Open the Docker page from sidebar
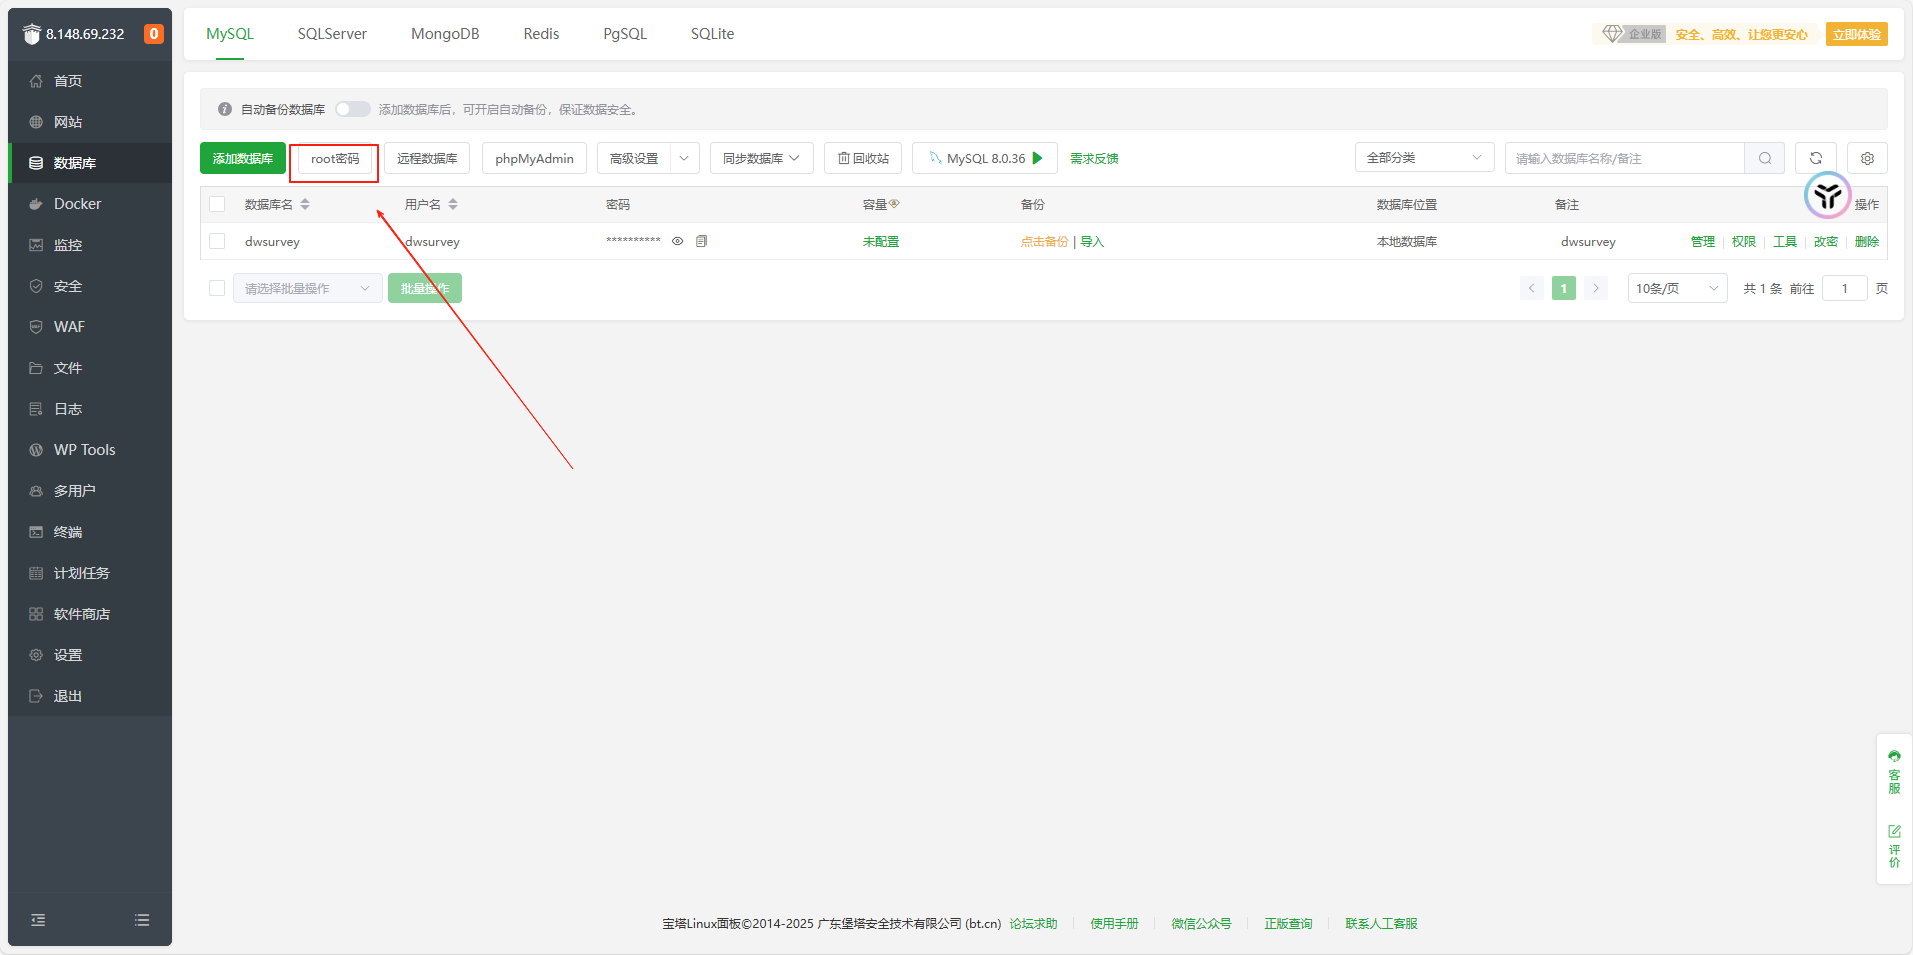The height and width of the screenshot is (955, 1913). [x=77, y=204]
